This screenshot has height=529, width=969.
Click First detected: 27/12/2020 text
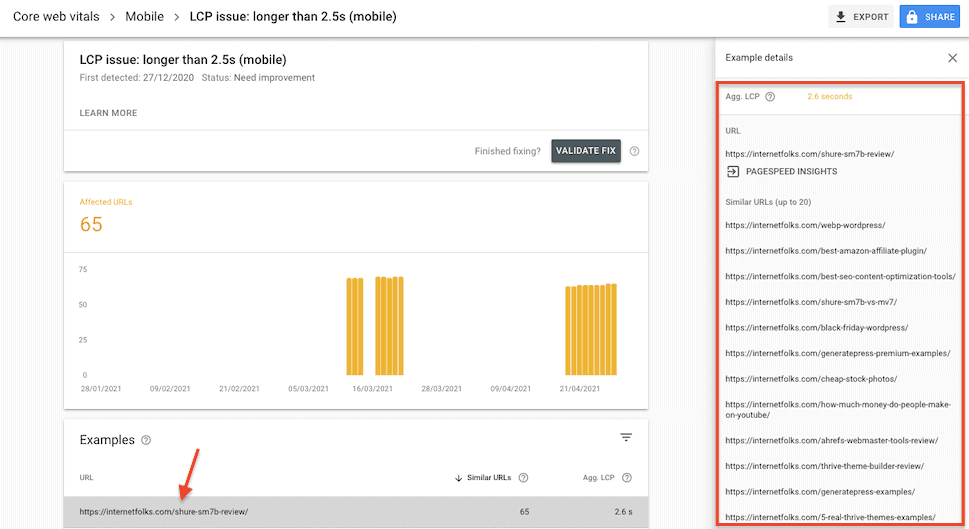(x=137, y=78)
